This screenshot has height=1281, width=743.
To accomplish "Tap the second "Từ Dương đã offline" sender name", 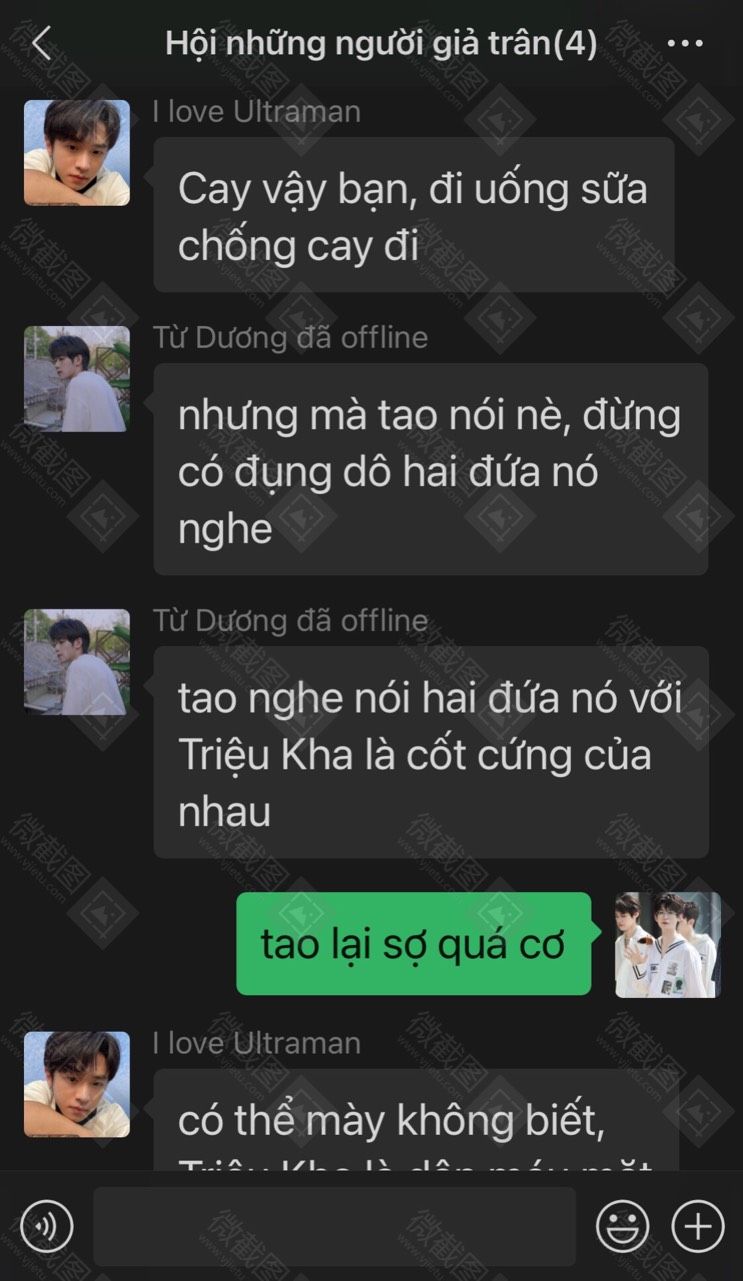I will click(x=290, y=620).
